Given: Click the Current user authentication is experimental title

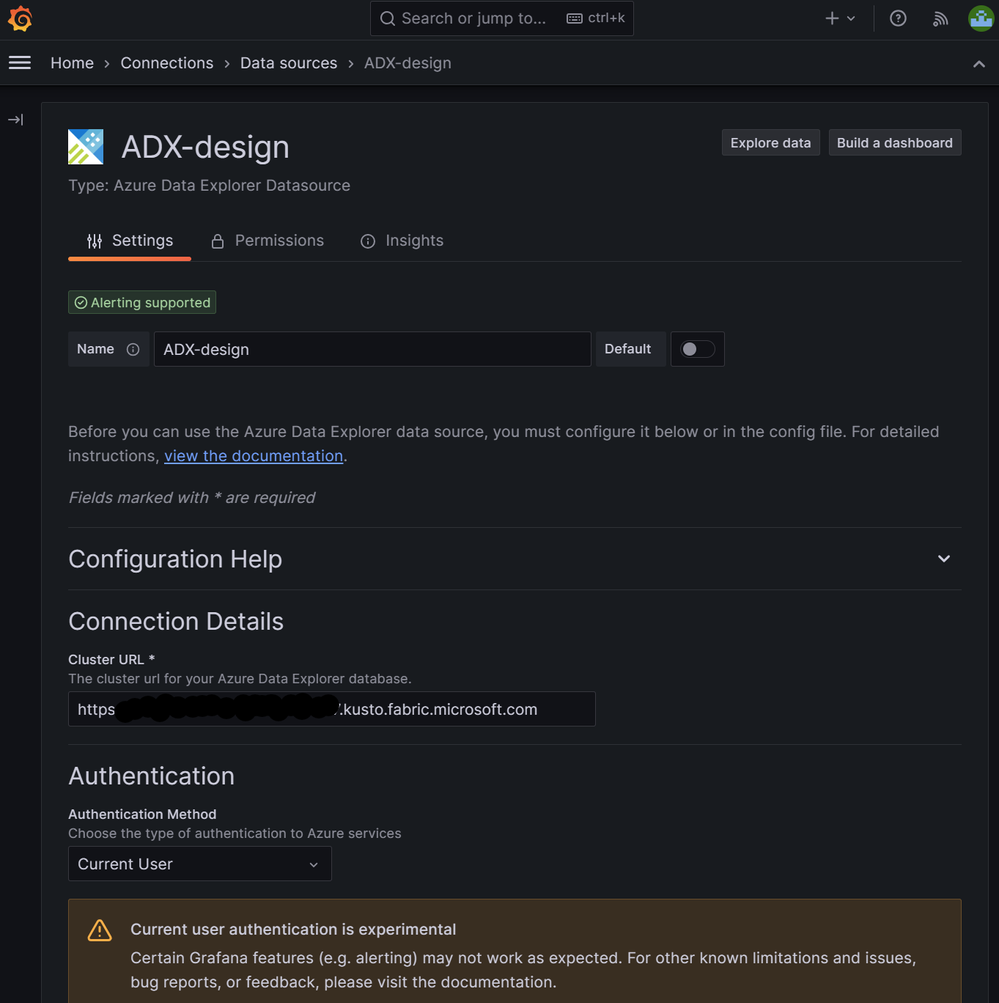Looking at the screenshot, I should tap(293, 929).
